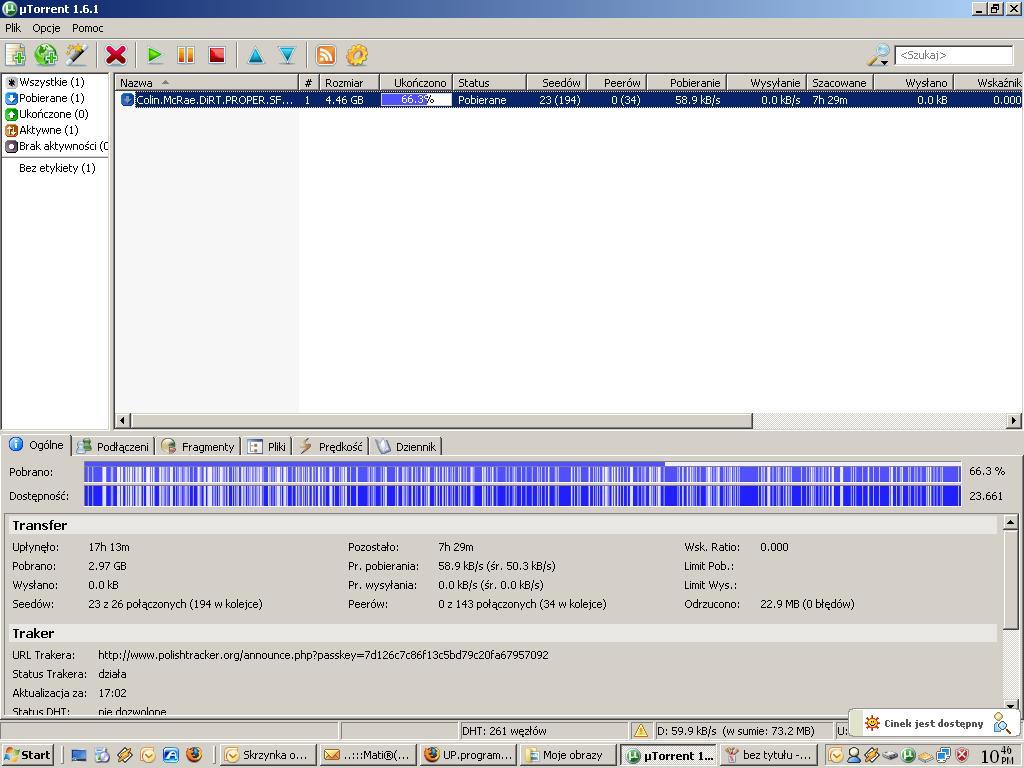Select Brak aktywności category in sidebar
The height and width of the screenshot is (768, 1024).
tap(56, 146)
